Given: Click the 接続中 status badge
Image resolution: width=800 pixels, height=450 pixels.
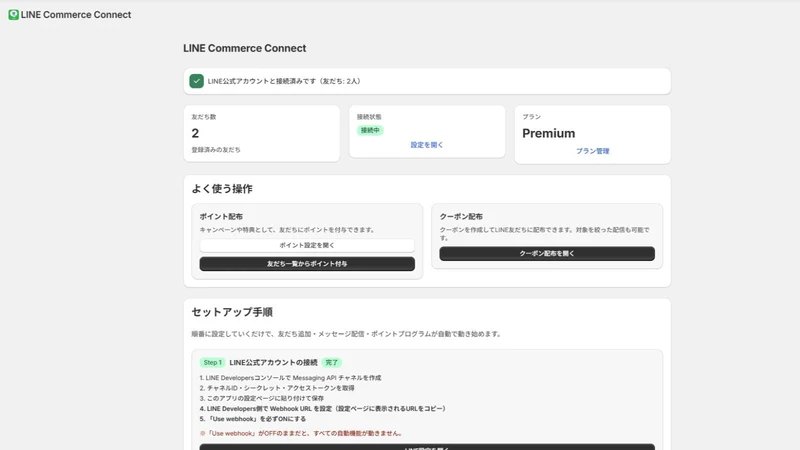Looking at the screenshot, I should pos(370,131).
